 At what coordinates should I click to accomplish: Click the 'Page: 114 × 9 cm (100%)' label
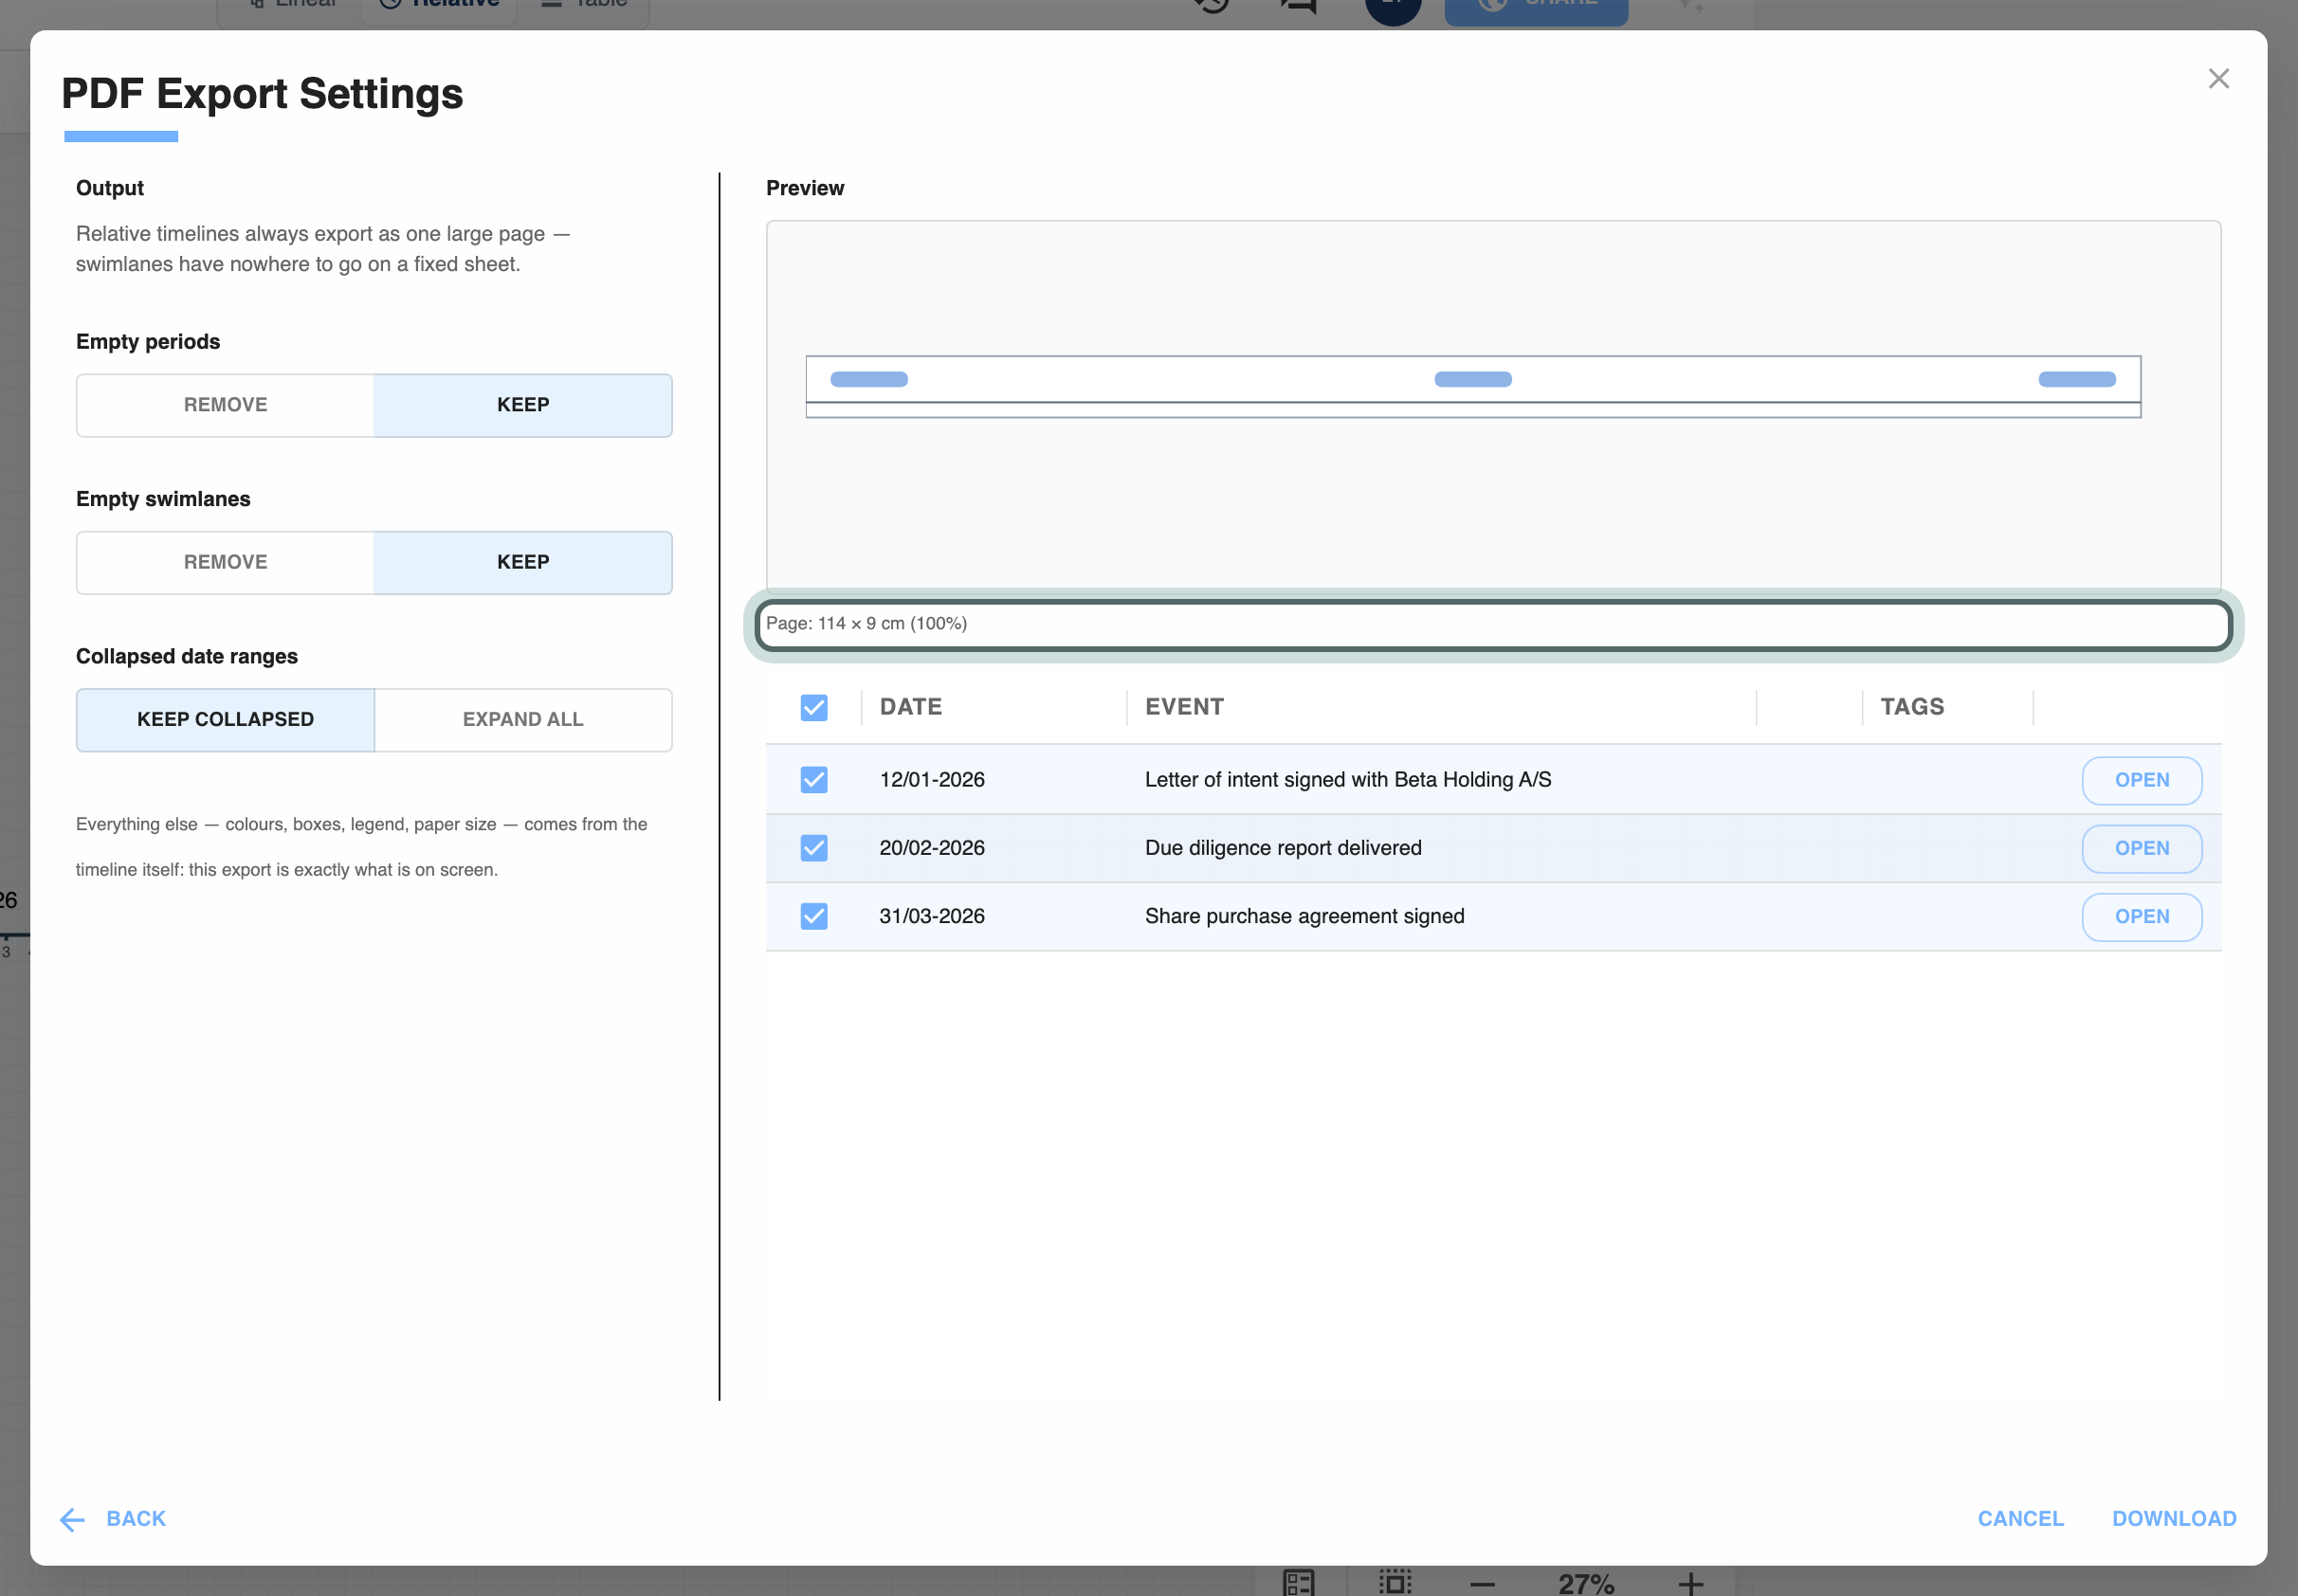[866, 623]
